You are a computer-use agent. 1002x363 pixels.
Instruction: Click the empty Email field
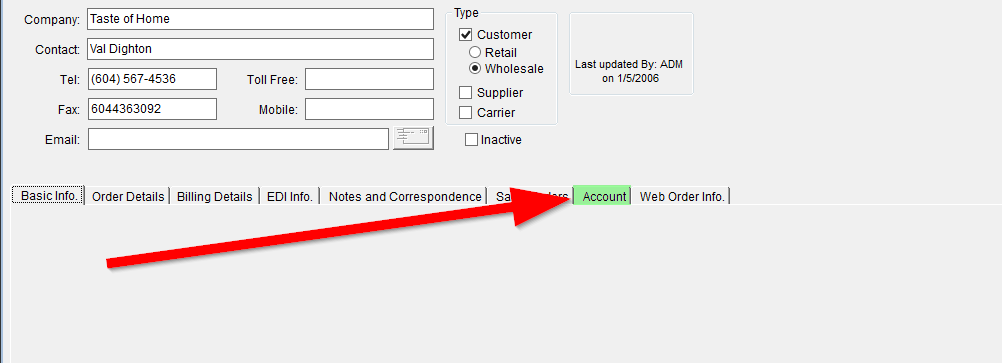238,139
